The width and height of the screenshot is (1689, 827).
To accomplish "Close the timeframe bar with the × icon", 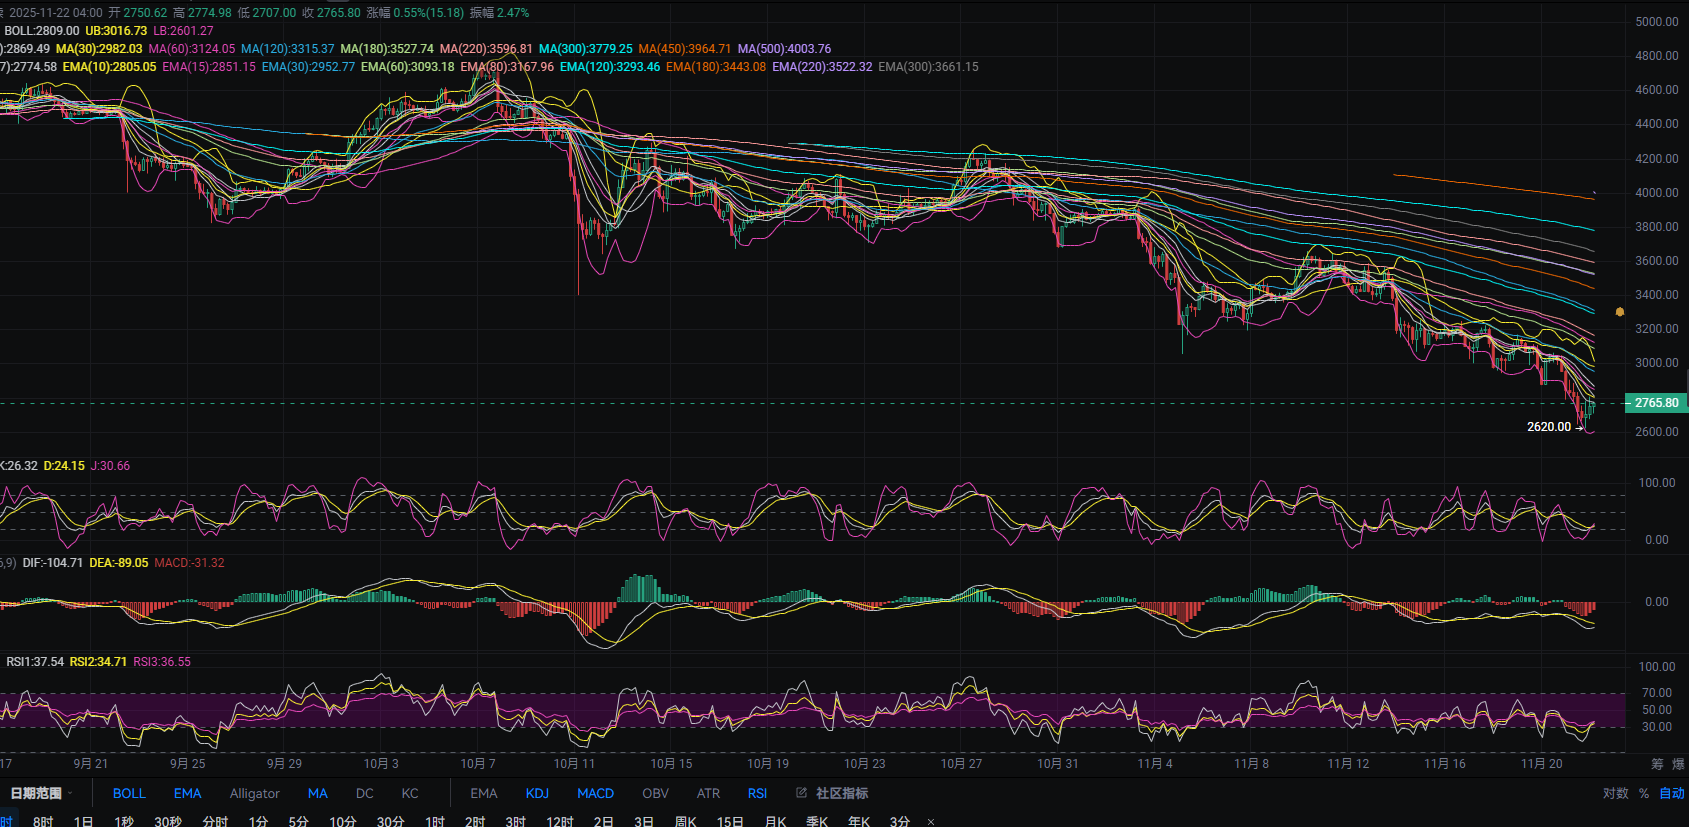I will [x=931, y=822].
